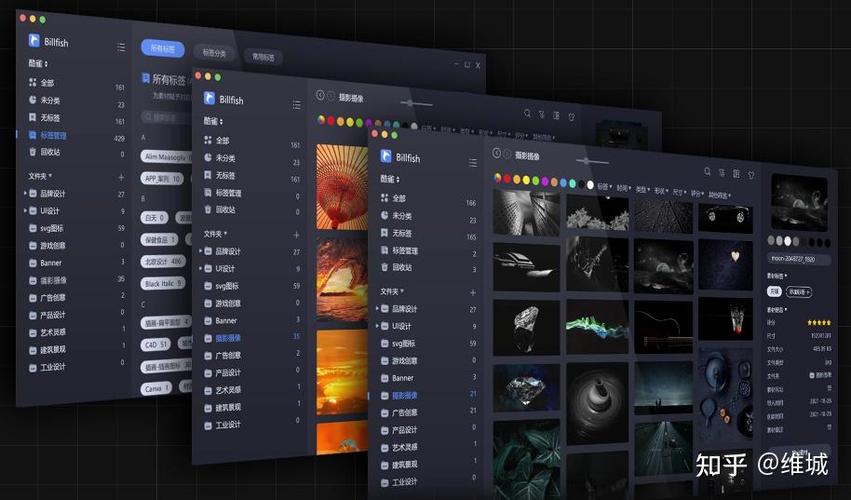Click Black Italic tag in back window
851x500 pixels.
coord(163,283)
